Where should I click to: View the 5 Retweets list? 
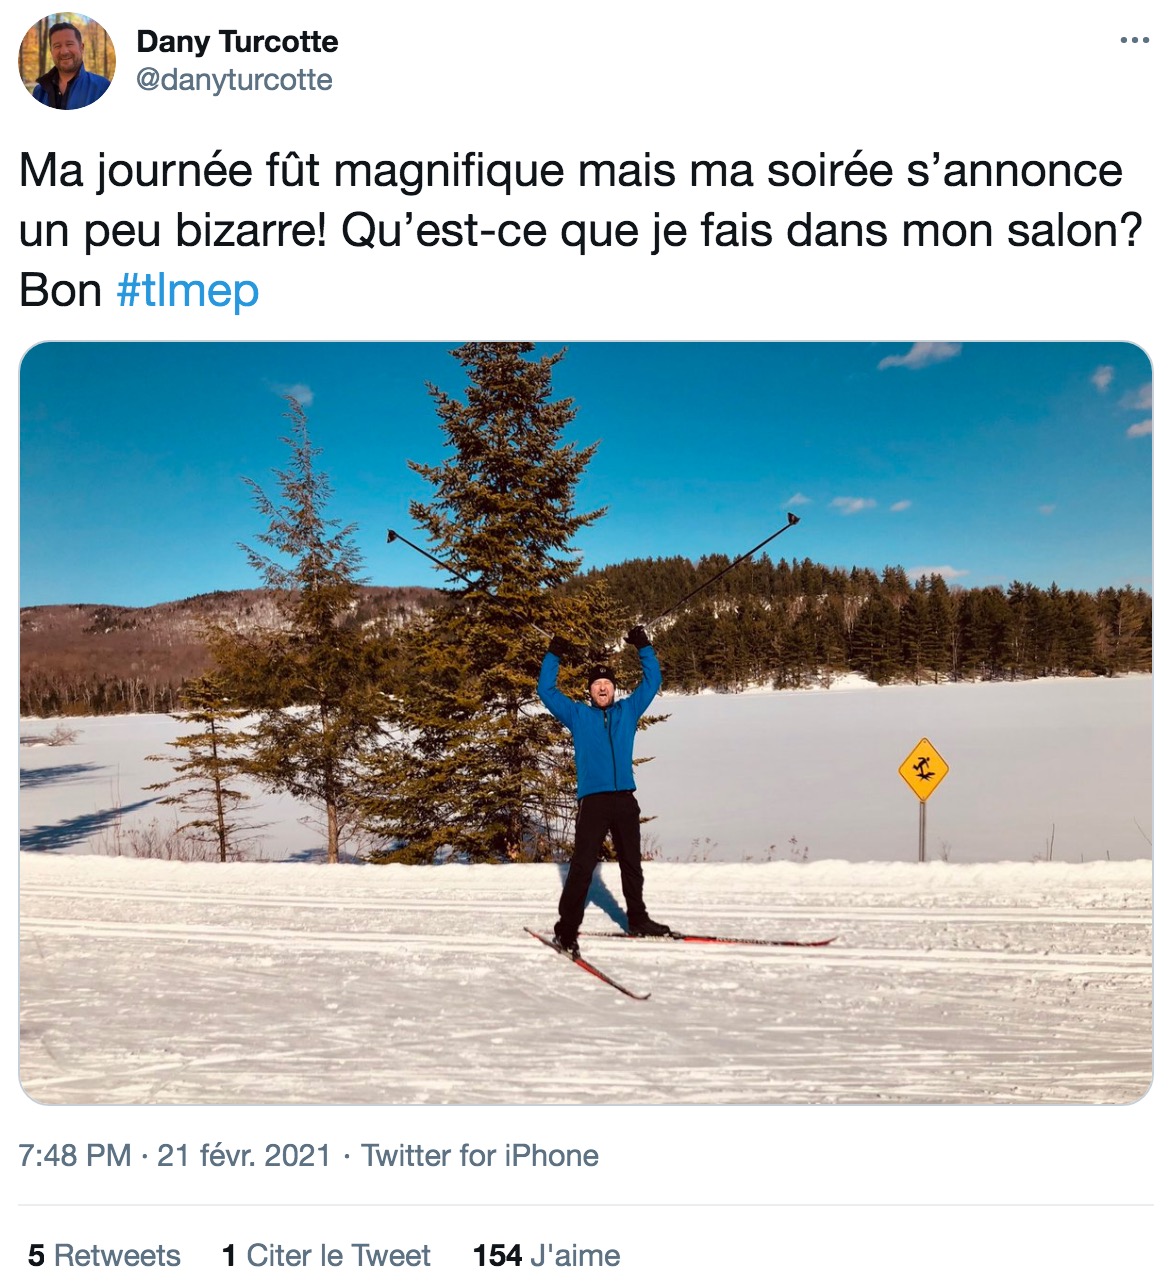coord(104,1255)
